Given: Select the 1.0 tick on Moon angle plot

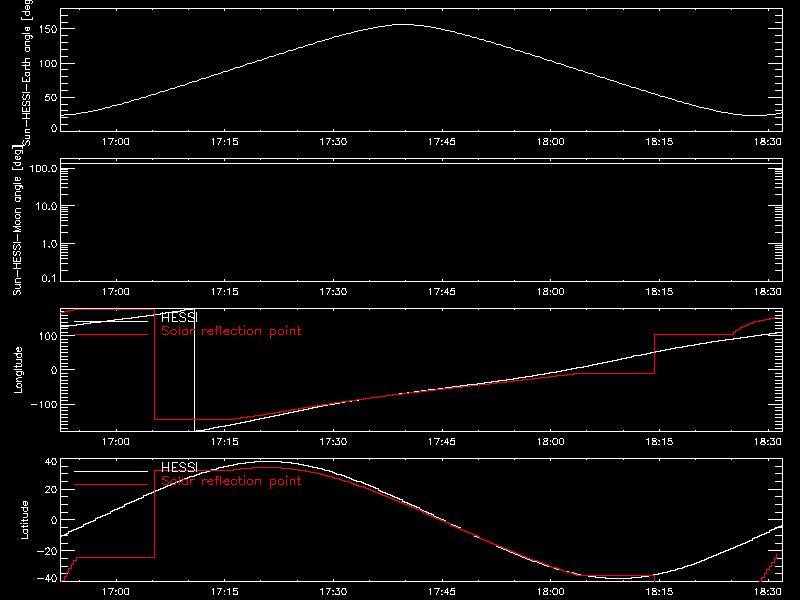Looking at the screenshot, I should click(x=49, y=244).
